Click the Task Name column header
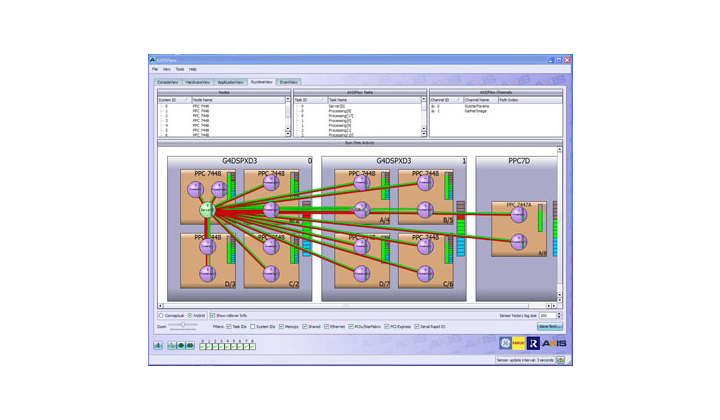Screen dimensions: 720x420 [374, 100]
